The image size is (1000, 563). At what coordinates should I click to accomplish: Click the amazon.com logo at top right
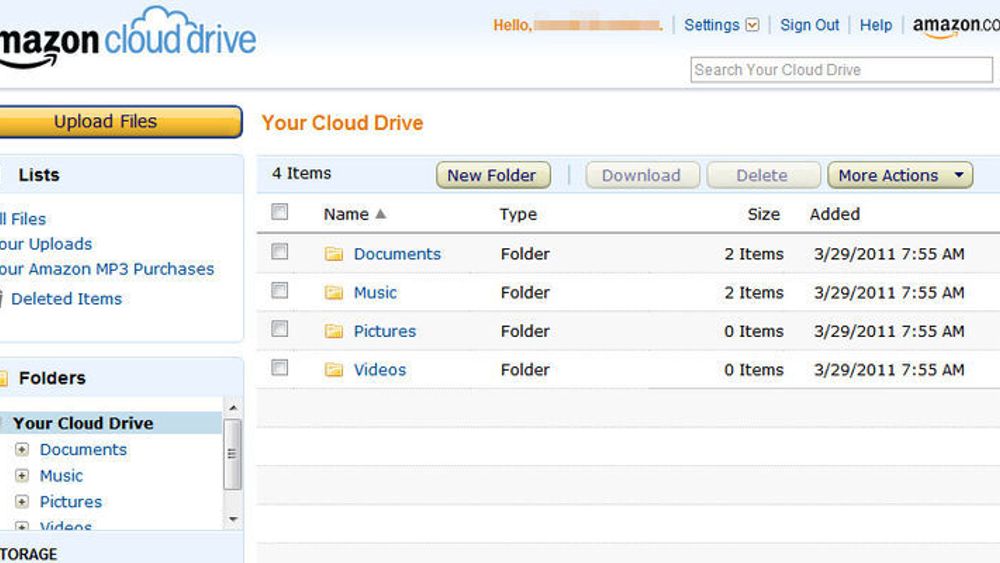[956, 26]
